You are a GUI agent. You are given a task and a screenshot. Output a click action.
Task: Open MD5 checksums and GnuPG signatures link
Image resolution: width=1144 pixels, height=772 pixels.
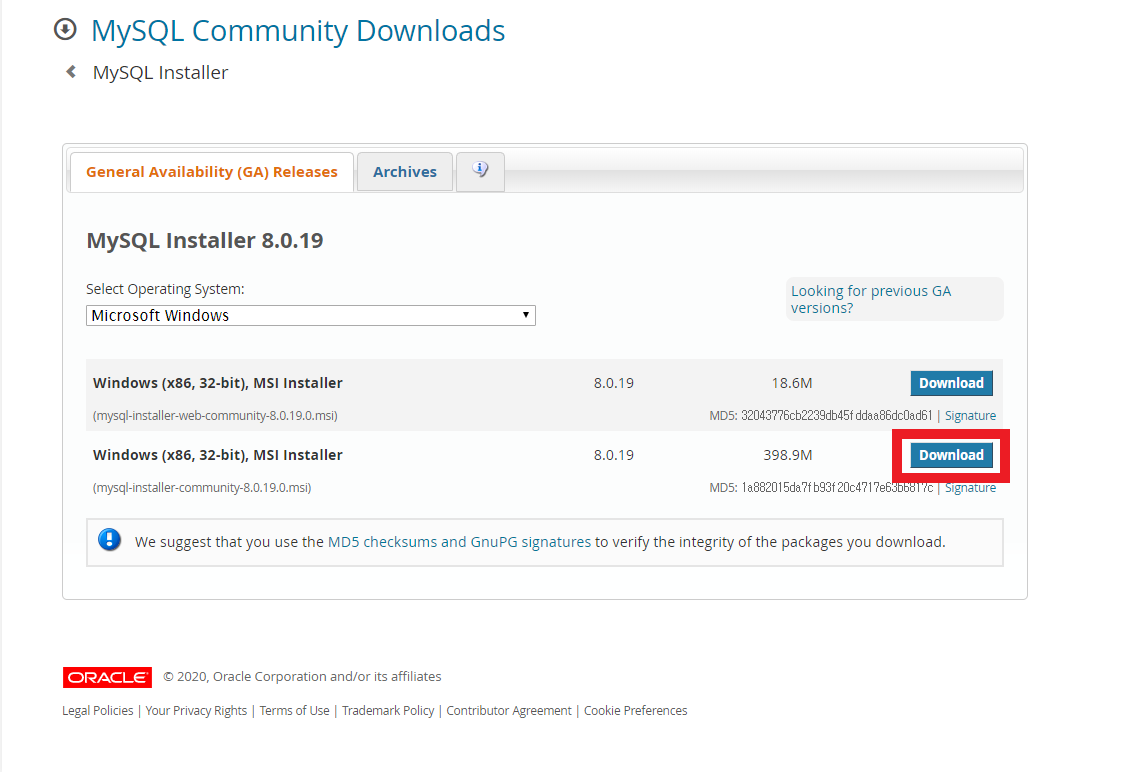pos(459,542)
